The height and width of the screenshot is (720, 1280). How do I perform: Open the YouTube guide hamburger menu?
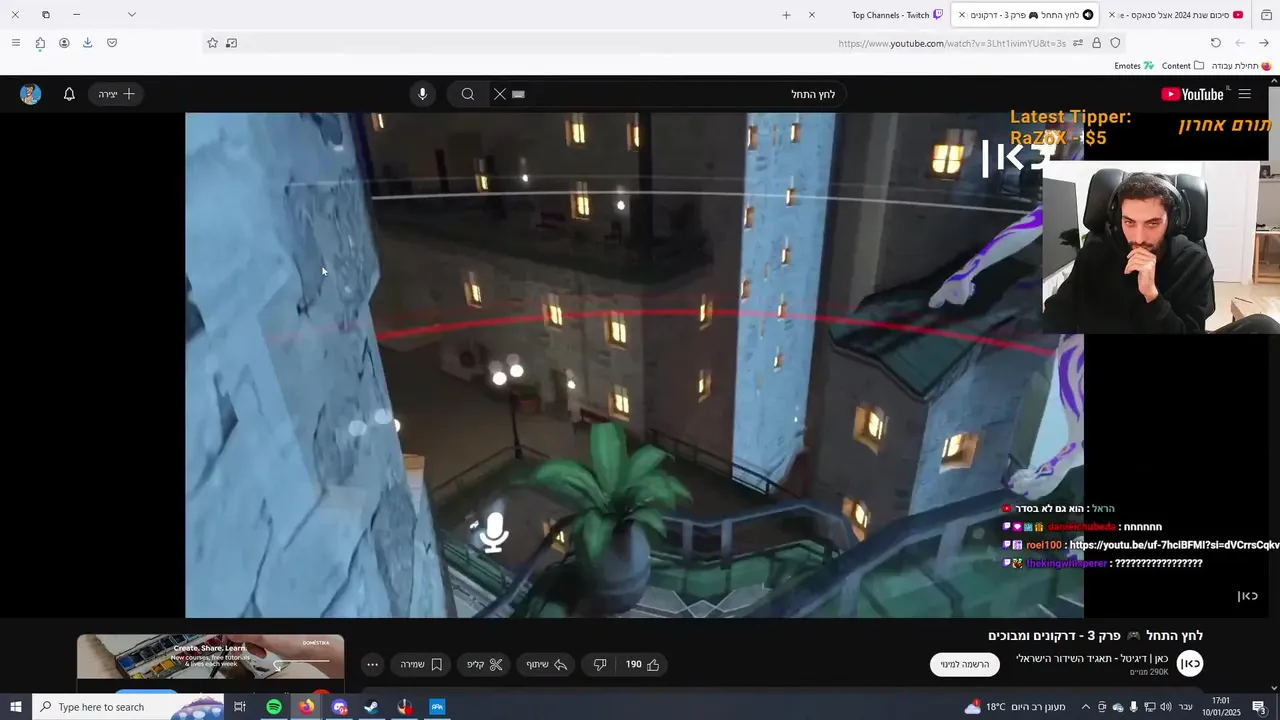pyautogui.click(x=1244, y=94)
